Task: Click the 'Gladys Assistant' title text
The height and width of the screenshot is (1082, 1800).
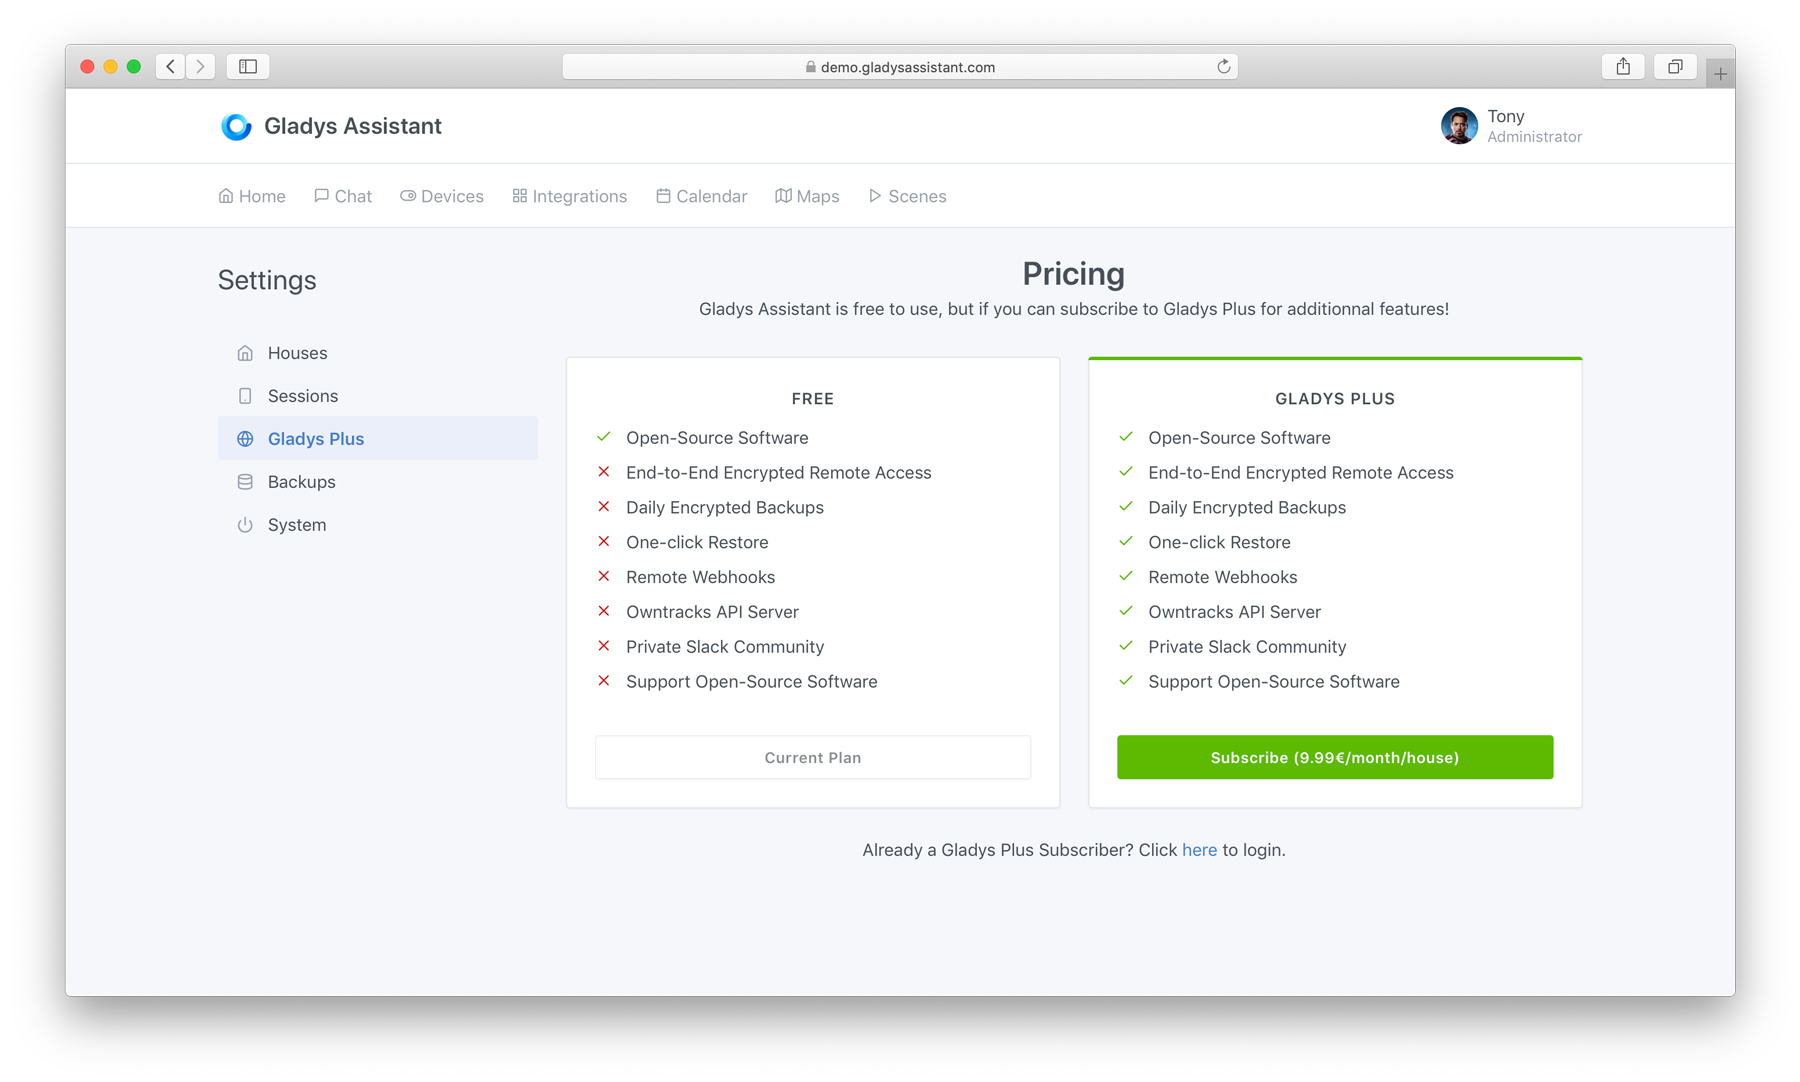Action: [353, 126]
